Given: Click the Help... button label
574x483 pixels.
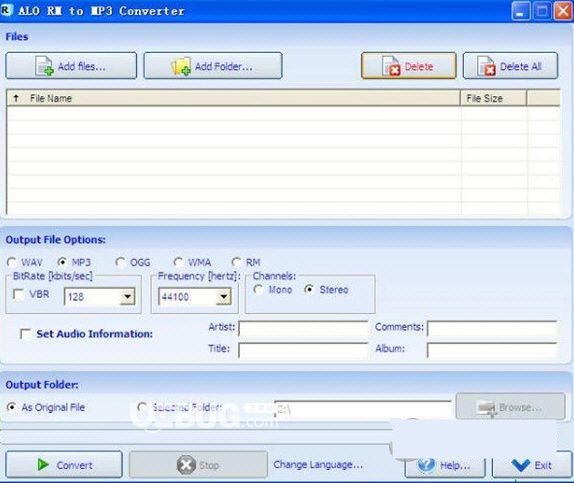Looking at the screenshot, I should (x=455, y=465).
